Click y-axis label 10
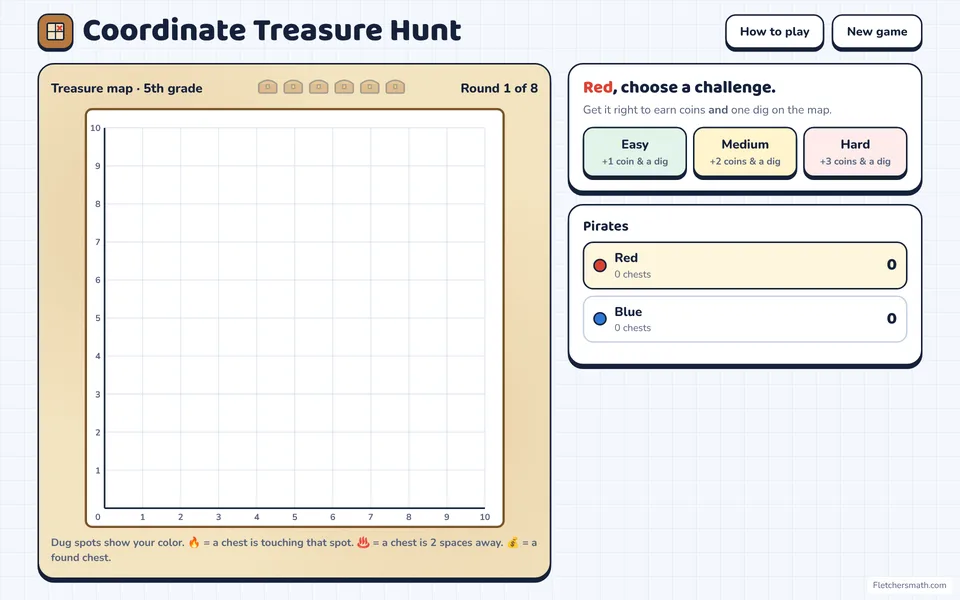 tap(96, 128)
